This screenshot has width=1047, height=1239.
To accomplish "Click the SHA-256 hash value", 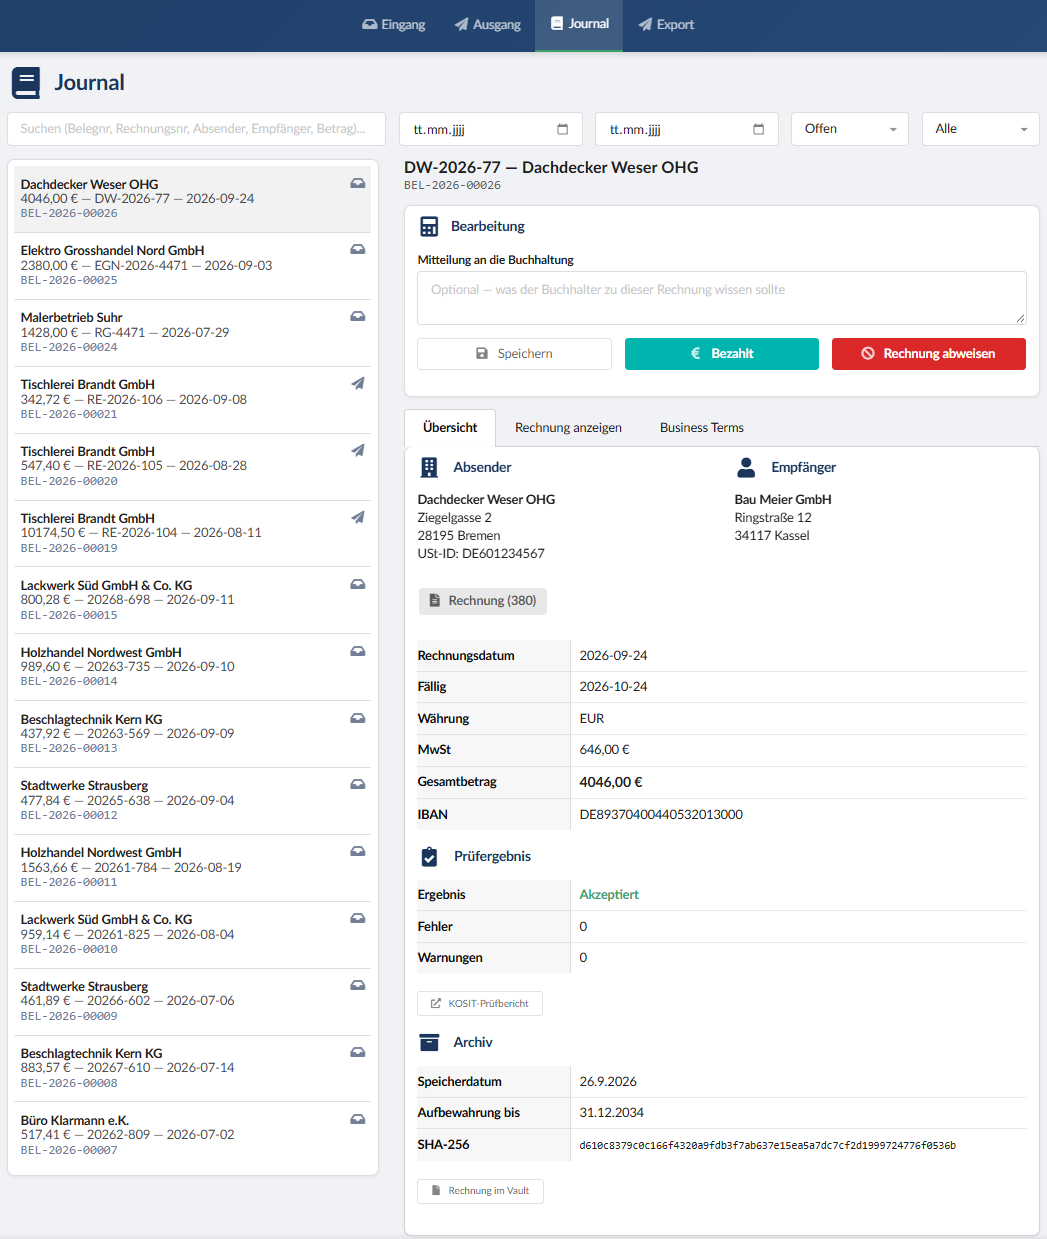I will click(x=767, y=1146).
